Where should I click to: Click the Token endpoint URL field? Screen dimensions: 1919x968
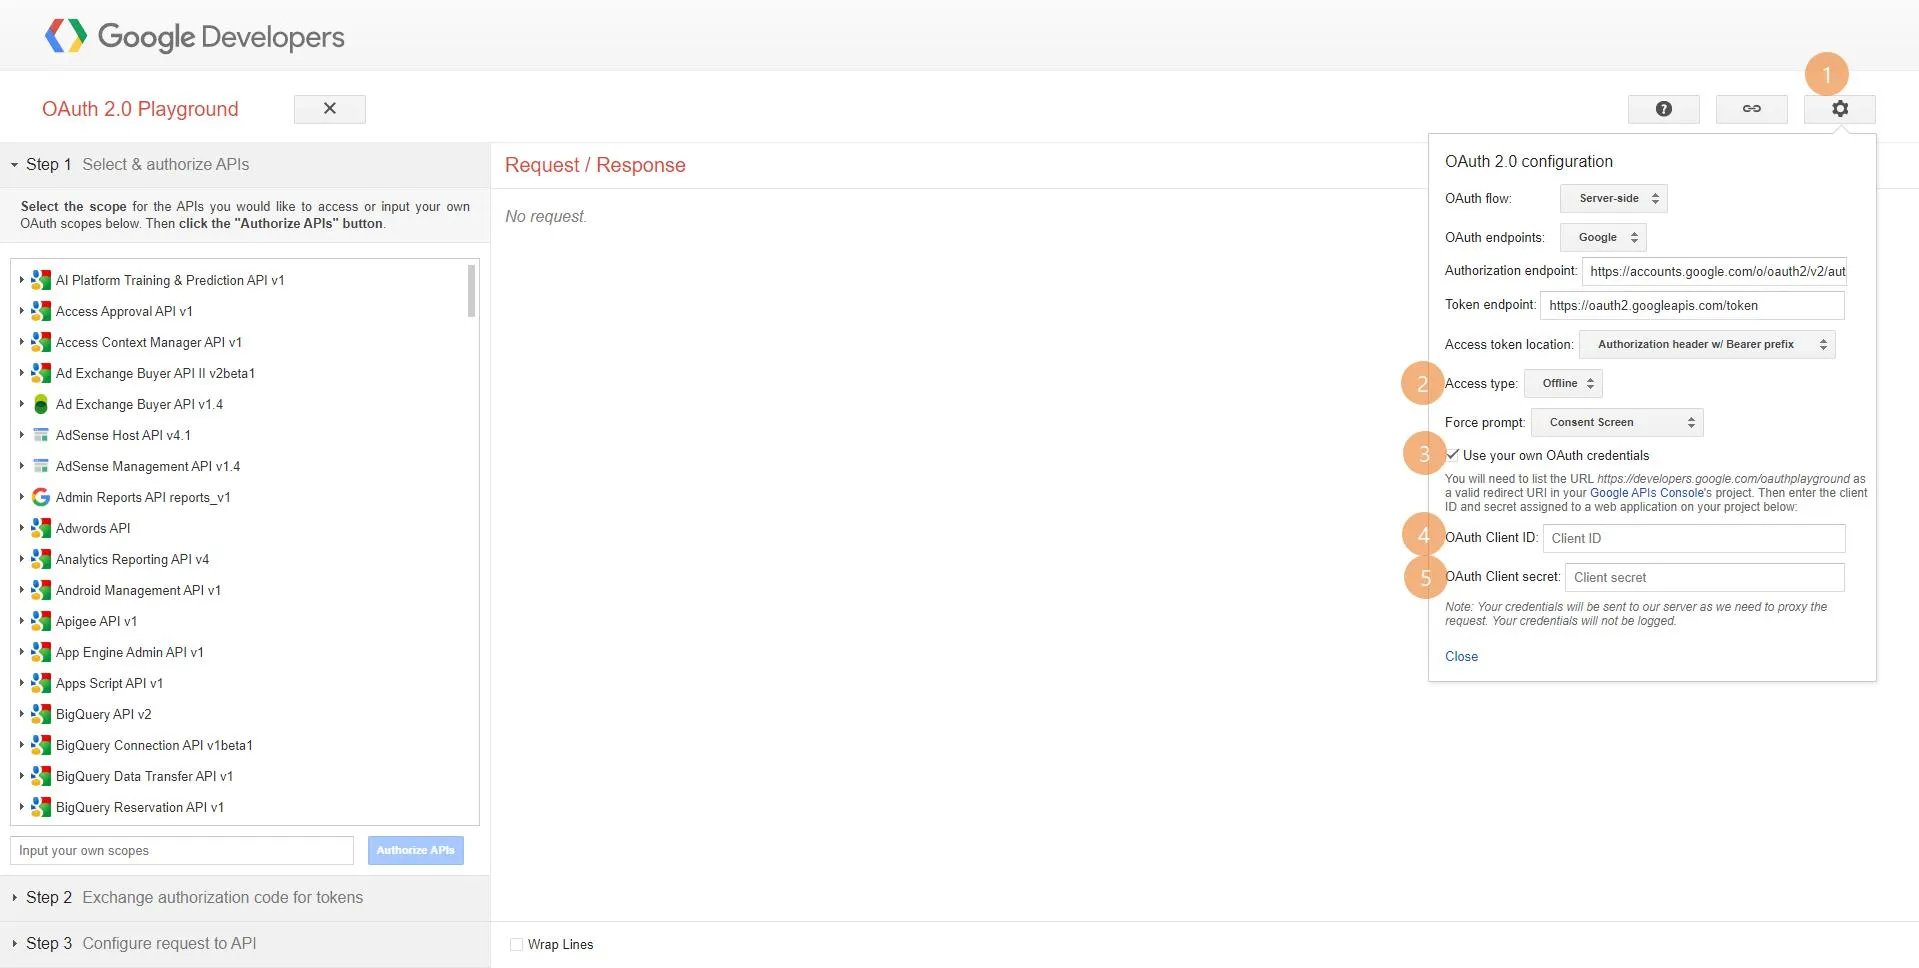pos(1692,305)
